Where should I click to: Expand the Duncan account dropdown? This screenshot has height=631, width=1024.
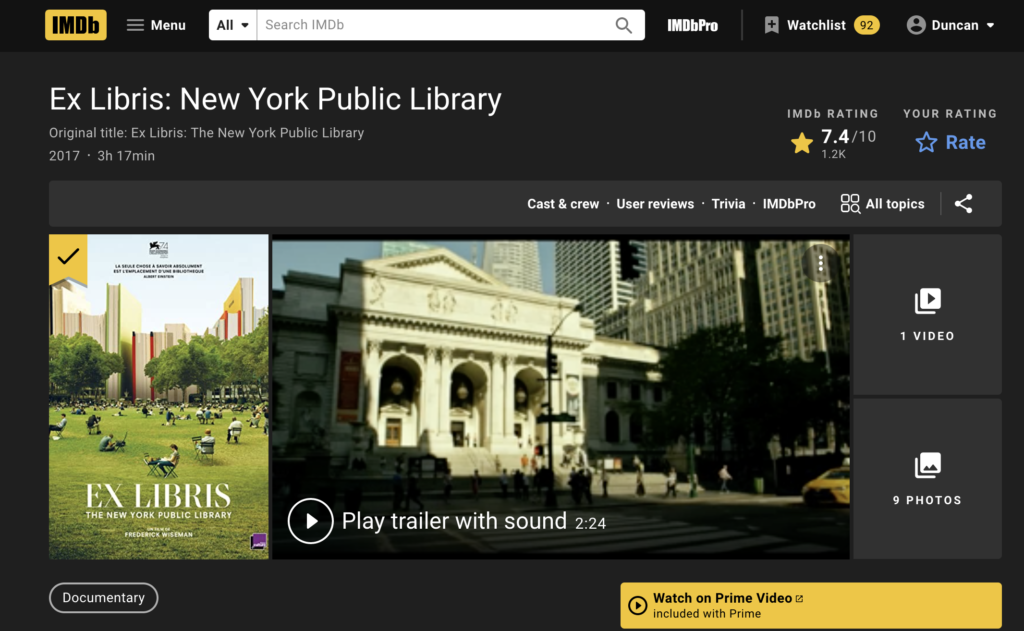pos(950,25)
